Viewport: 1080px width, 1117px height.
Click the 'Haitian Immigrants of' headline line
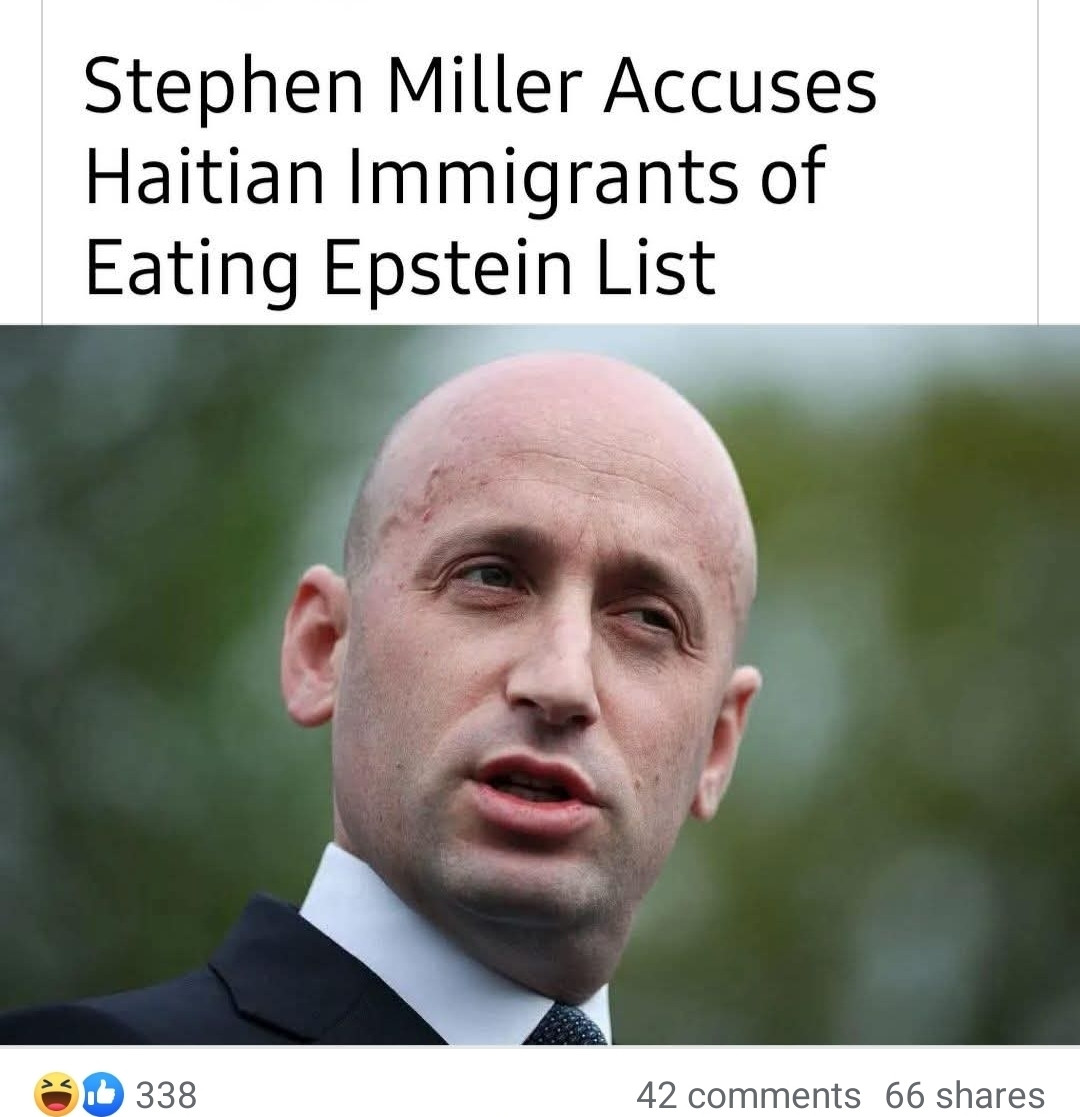(x=455, y=177)
